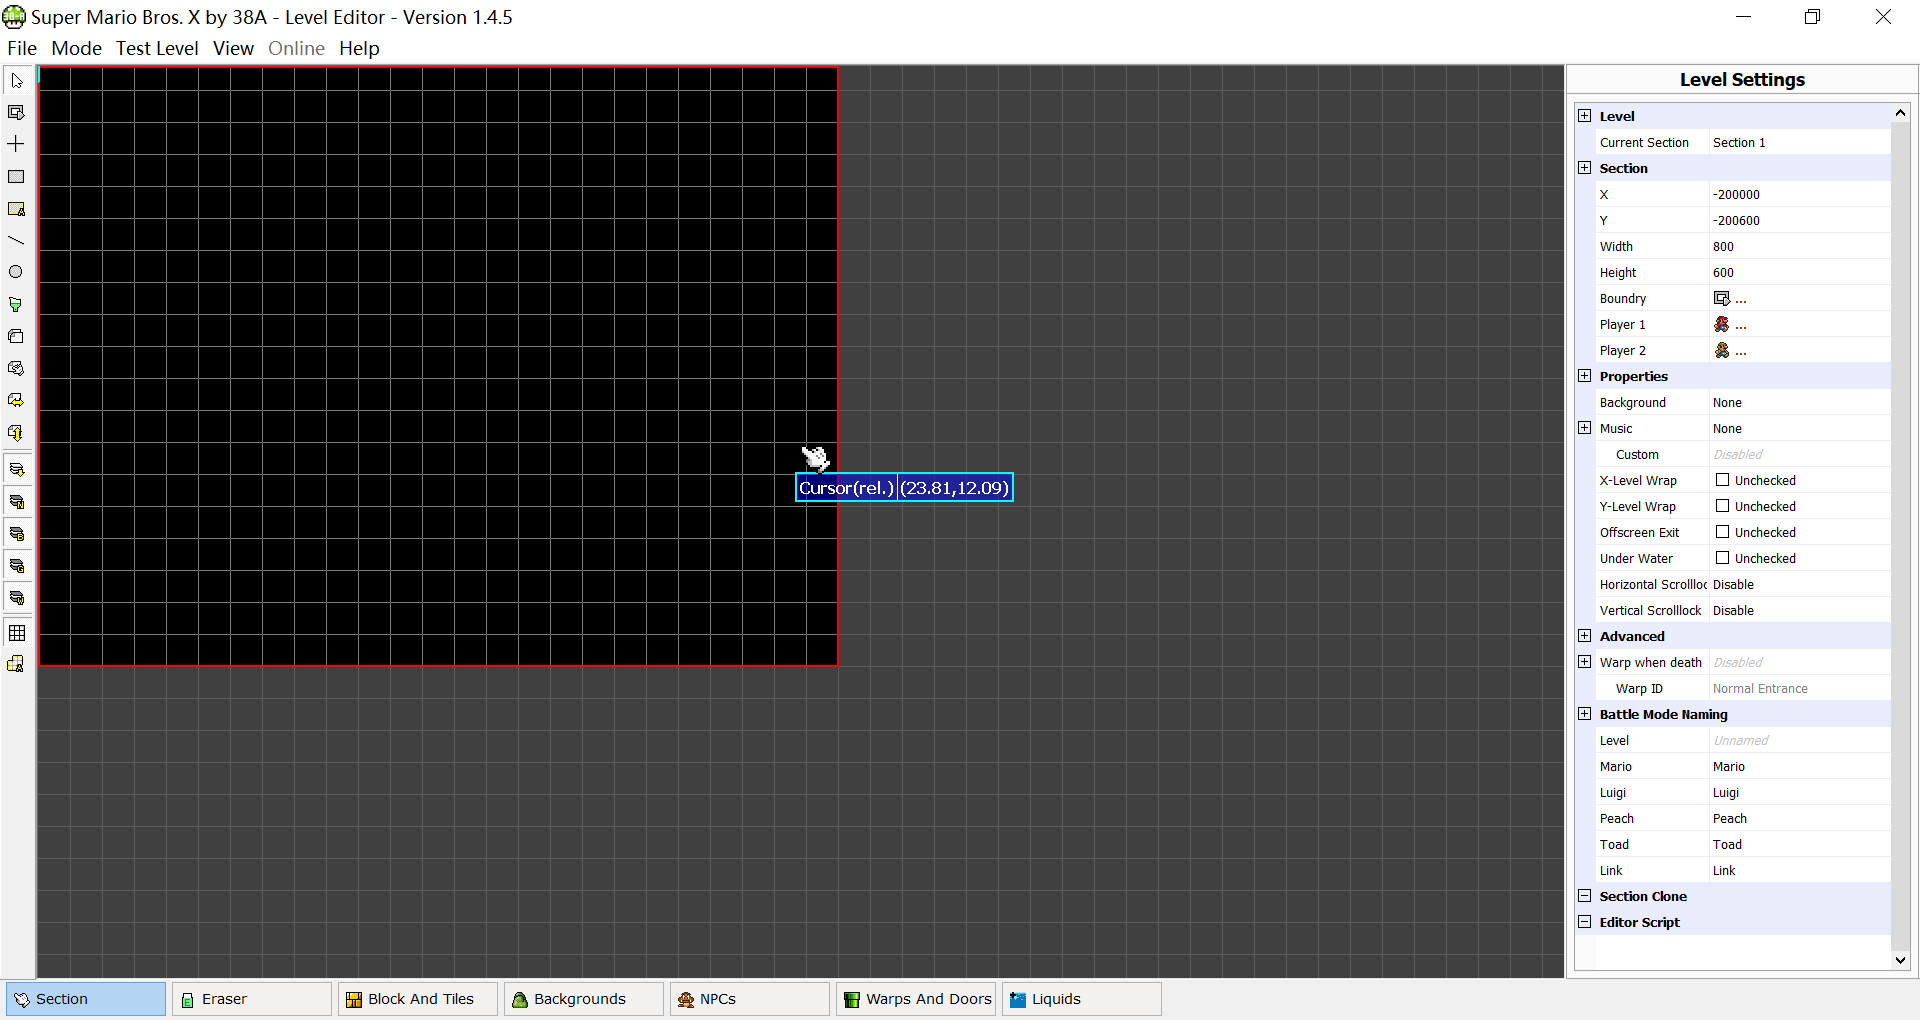The width and height of the screenshot is (1920, 1020).
Task: Open the View menu
Action: 233,48
